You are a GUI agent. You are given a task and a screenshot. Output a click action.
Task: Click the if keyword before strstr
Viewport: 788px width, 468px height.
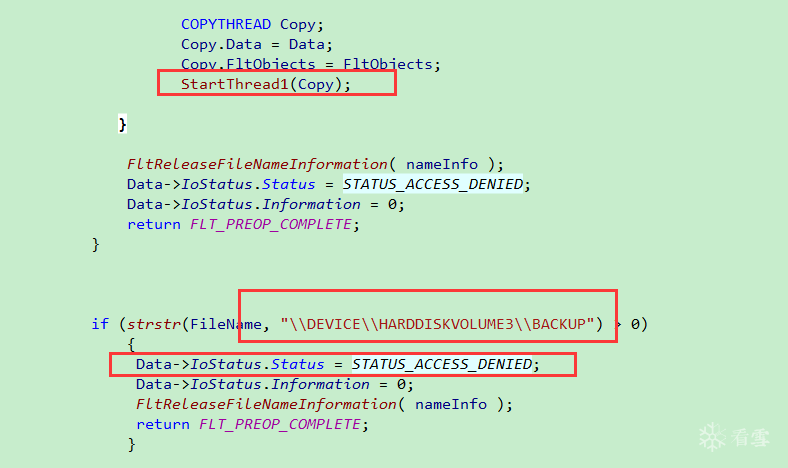coord(100,324)
